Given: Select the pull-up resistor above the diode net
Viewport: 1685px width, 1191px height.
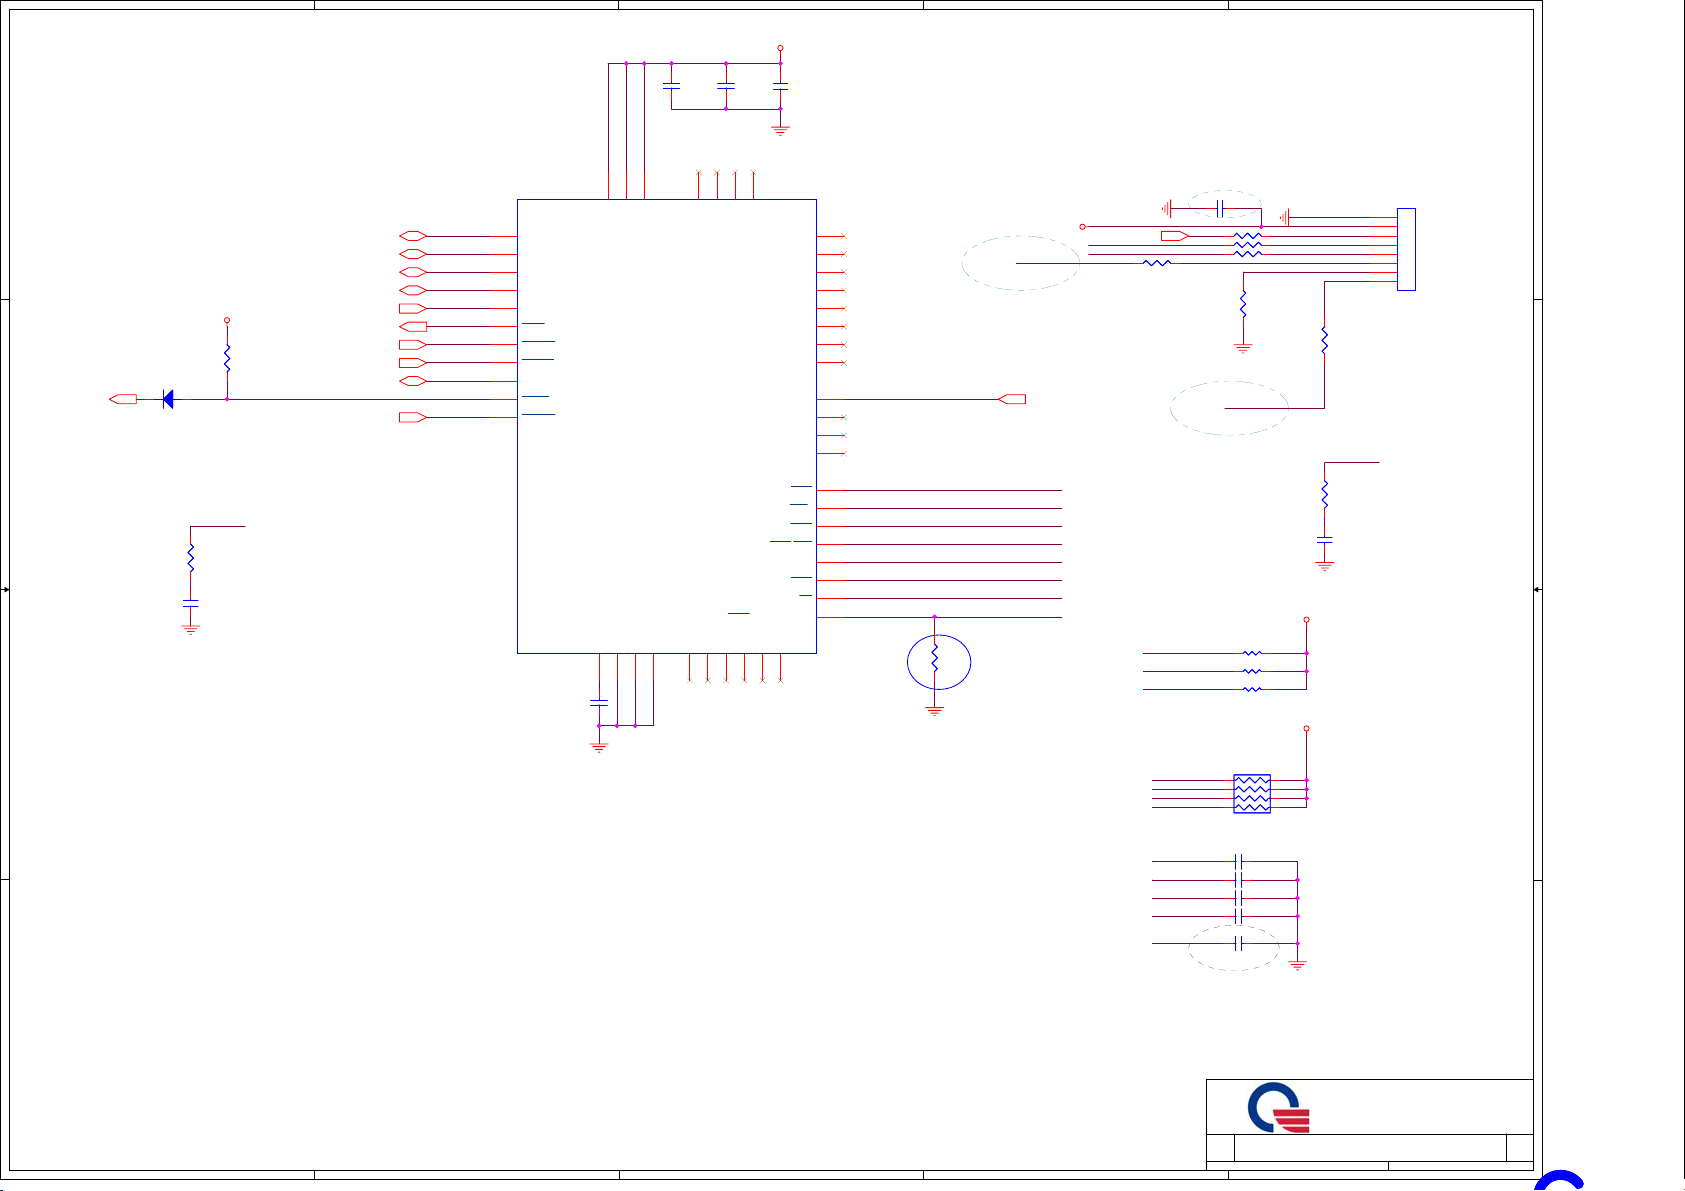Looking at the screenshot, I should 227,358.
